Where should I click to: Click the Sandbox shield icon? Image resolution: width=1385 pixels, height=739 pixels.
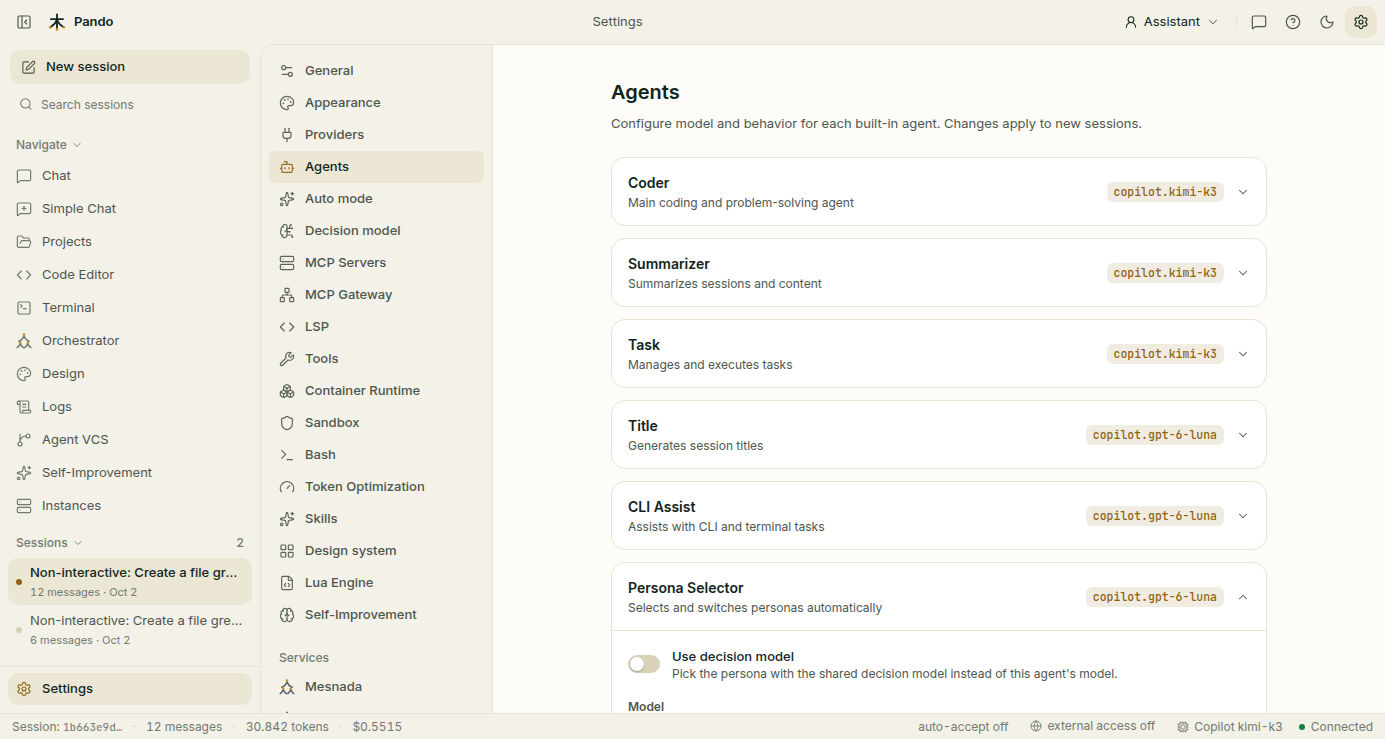pyautogui.click(x=287, y=423)
